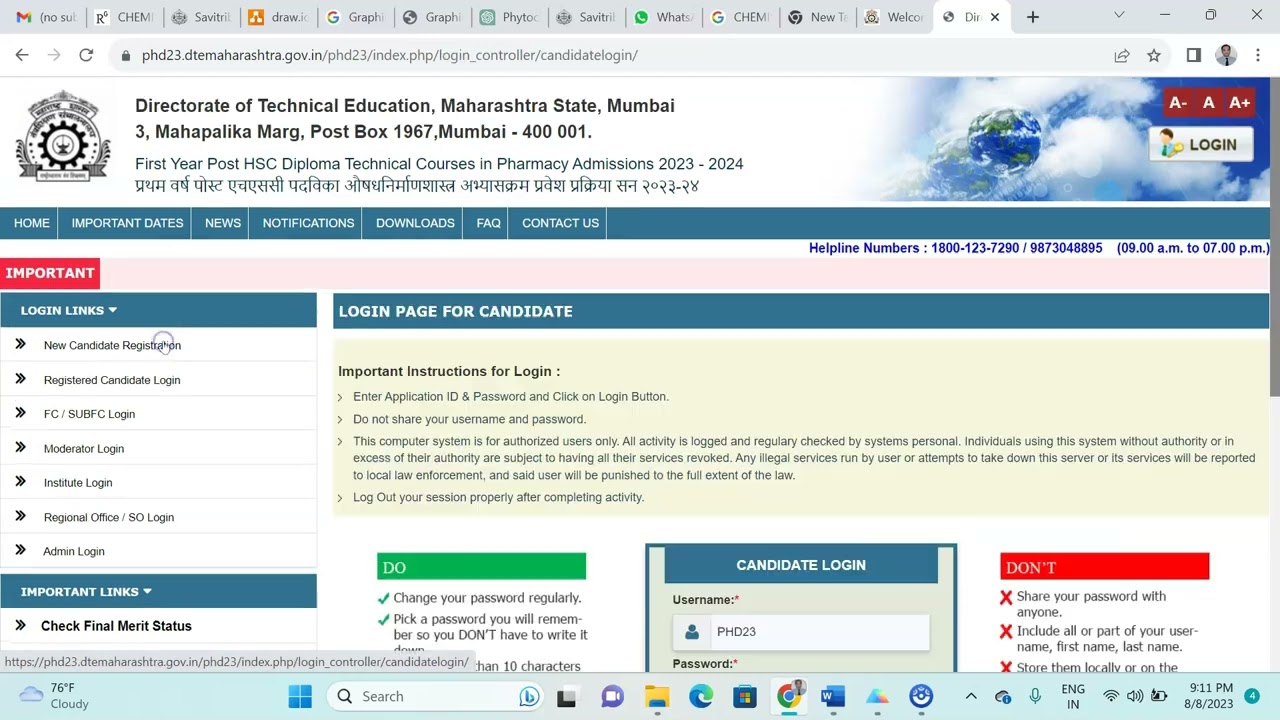This screenshot has width=1280, height=720.
Task: Increase font size with A+ button
Action: pyautogui.click(x=1239, y=102)
